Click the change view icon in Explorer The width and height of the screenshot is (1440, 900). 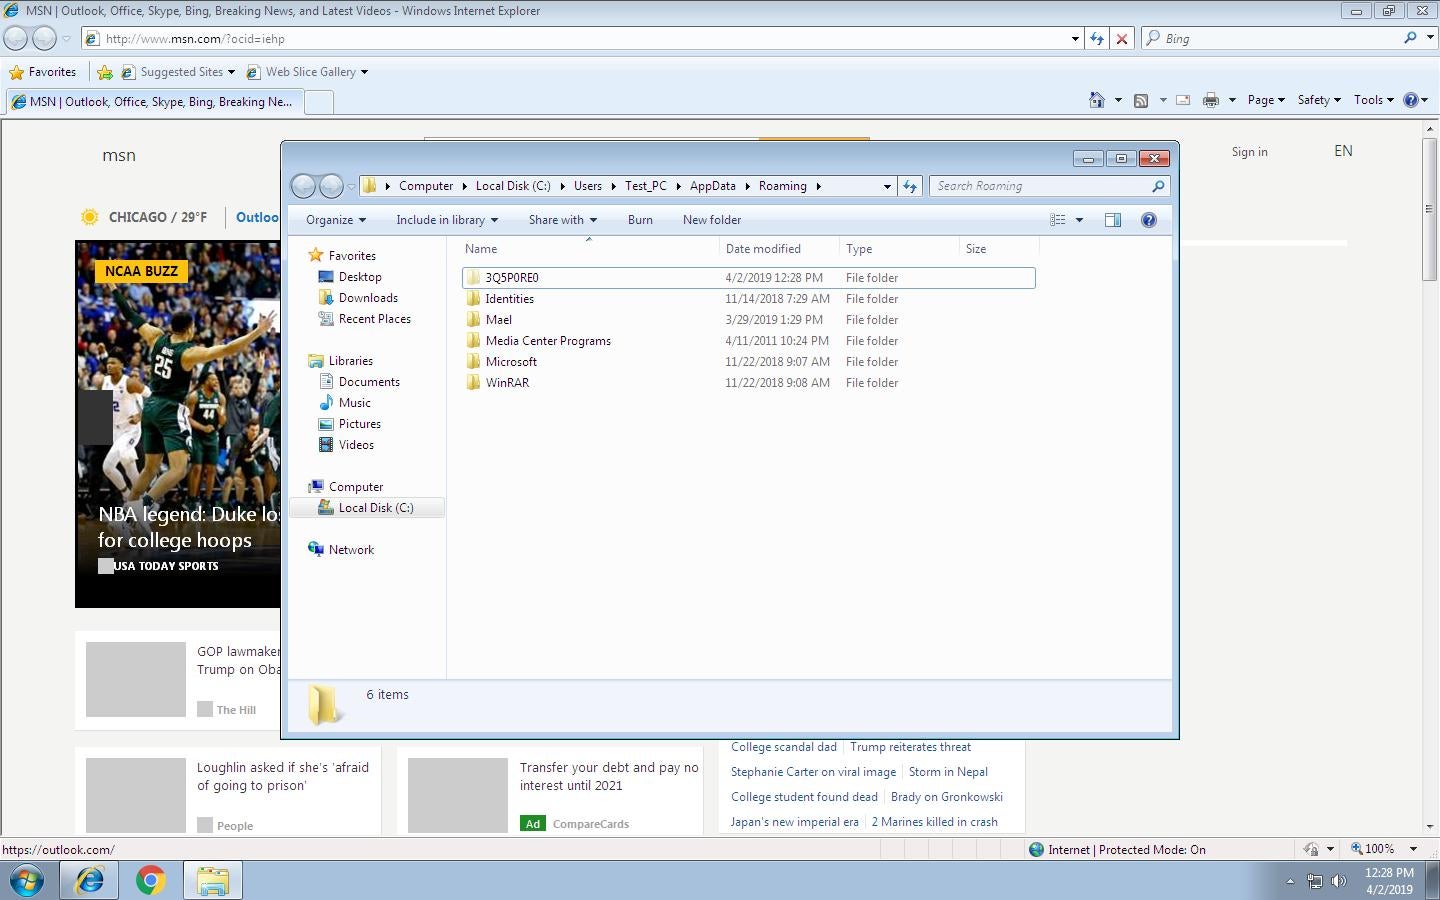(x=1058, y=220)
